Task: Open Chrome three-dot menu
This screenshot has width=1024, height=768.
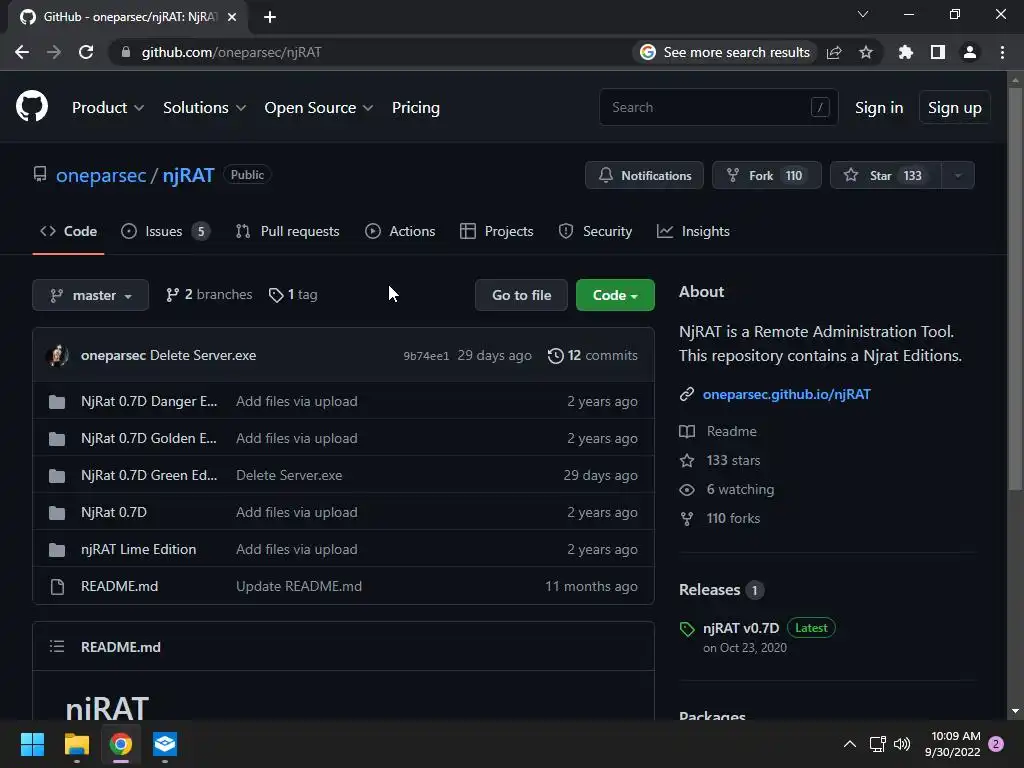Action: (x=1002, y=52)
